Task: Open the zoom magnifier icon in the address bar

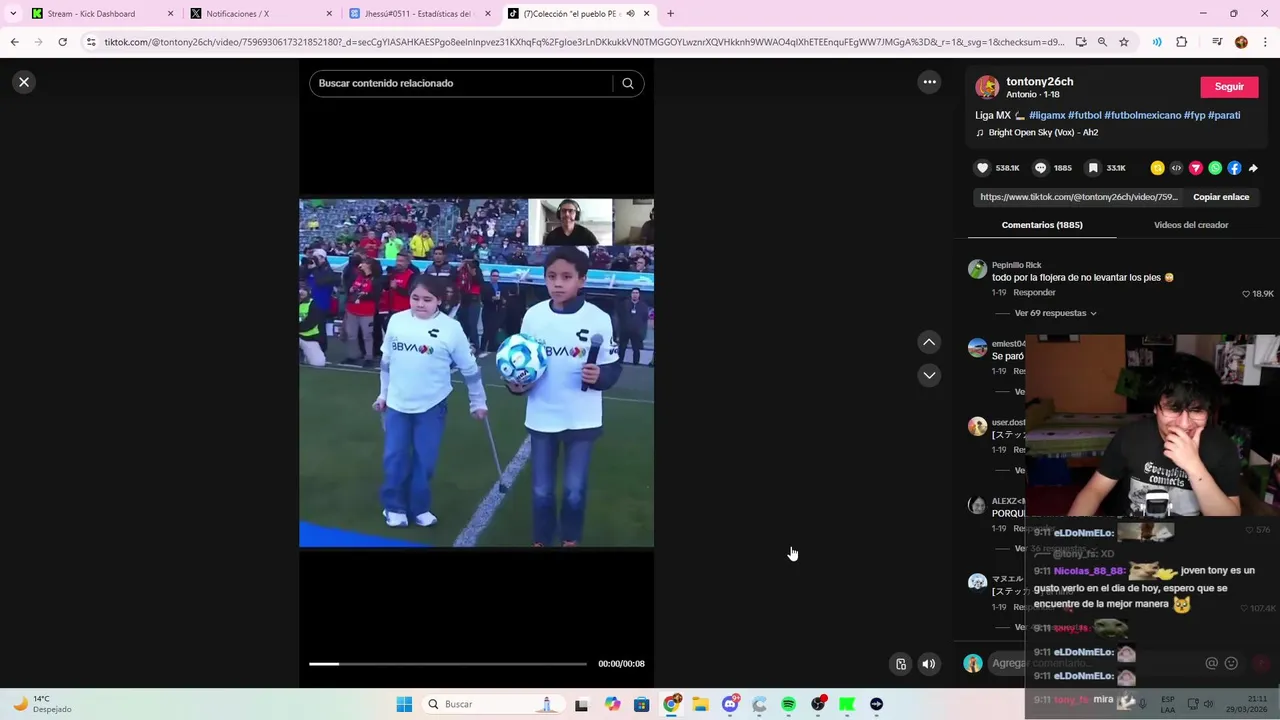Action: 1102,42
